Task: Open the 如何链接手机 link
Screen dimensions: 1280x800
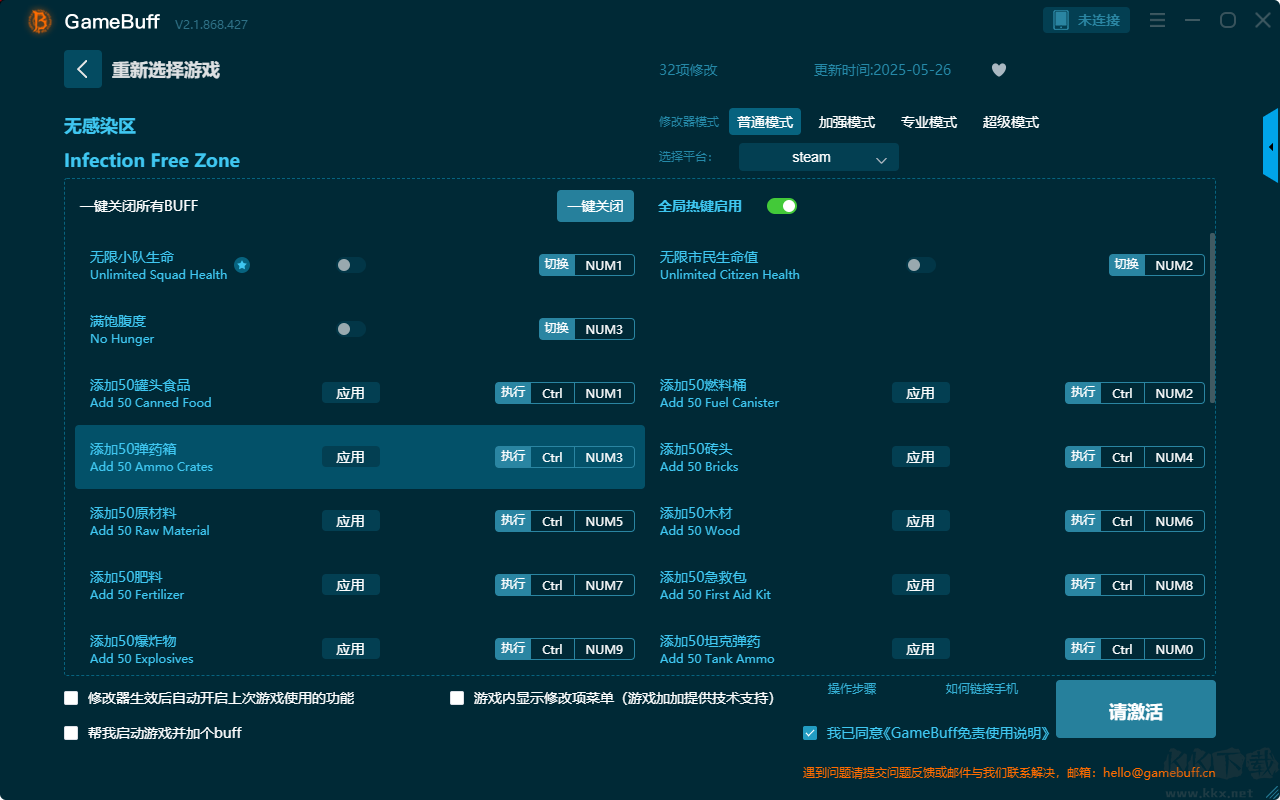Action: (981, 689)
